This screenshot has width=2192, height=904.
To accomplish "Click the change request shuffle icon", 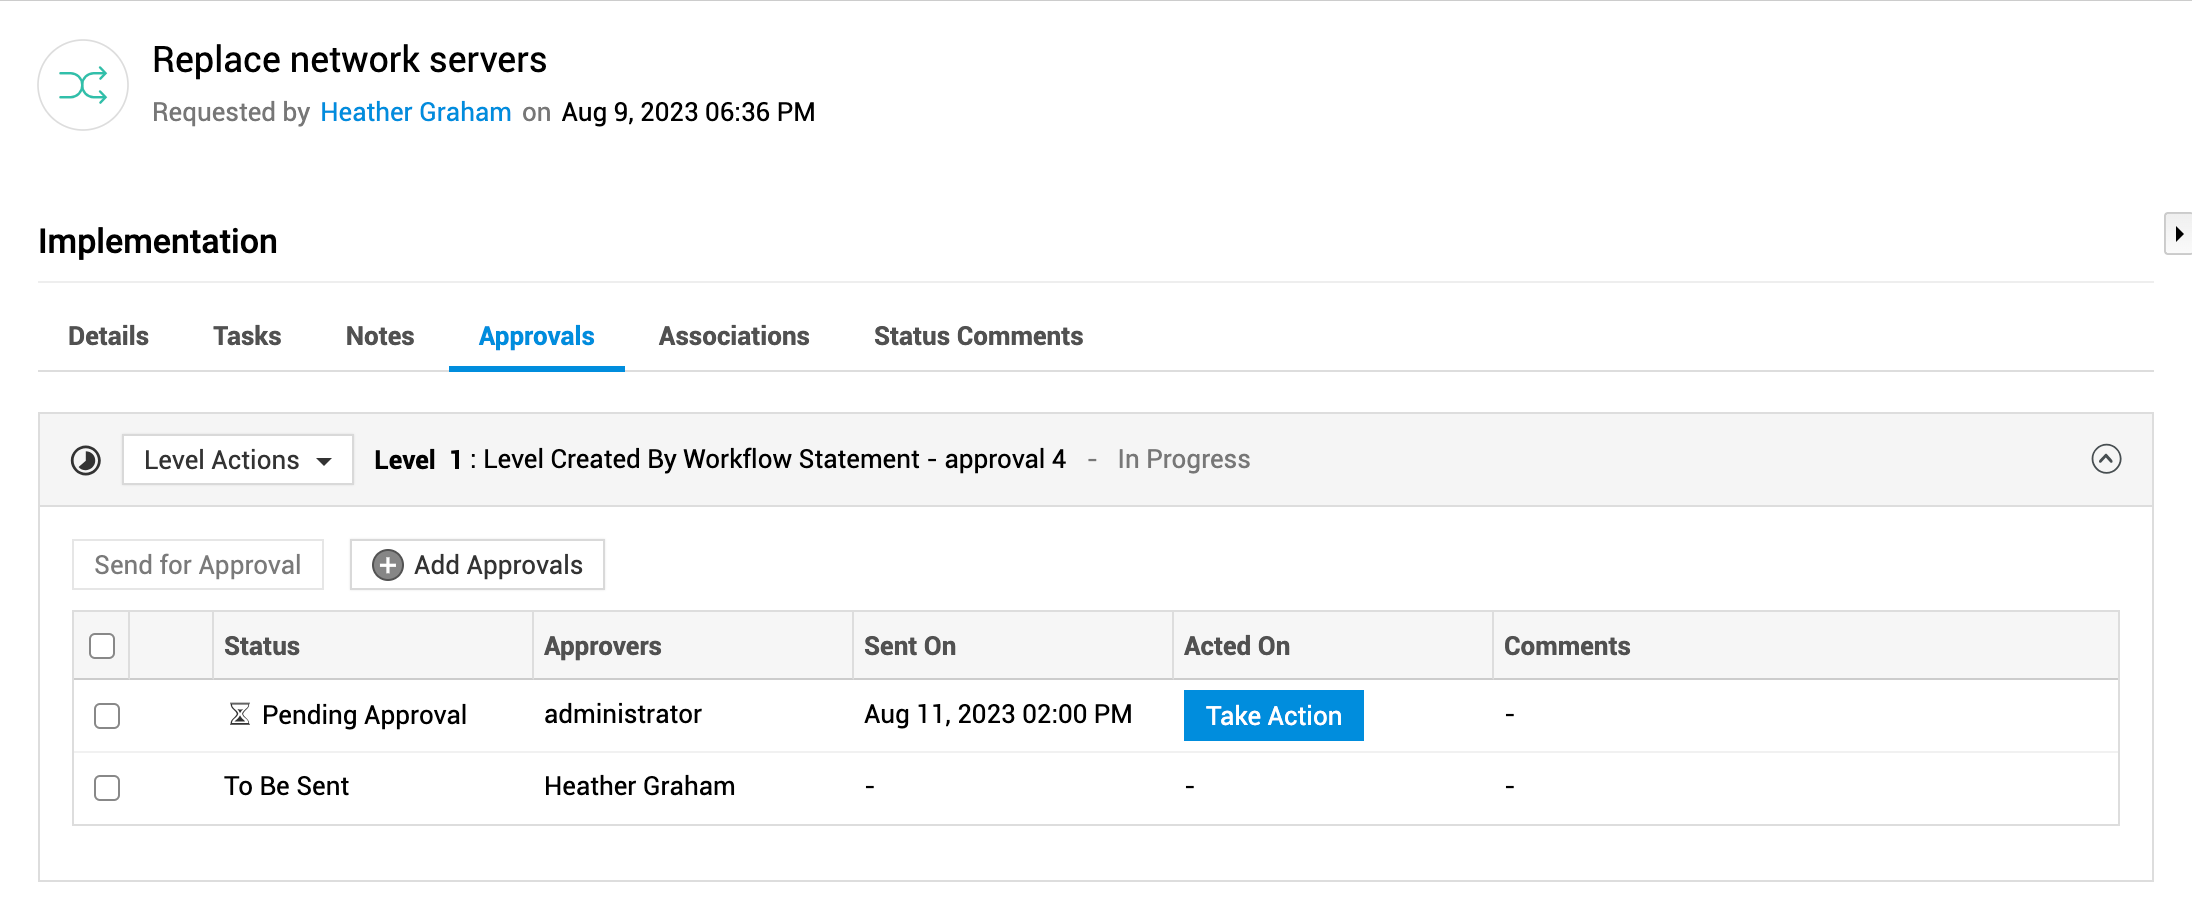I will 83,86.
